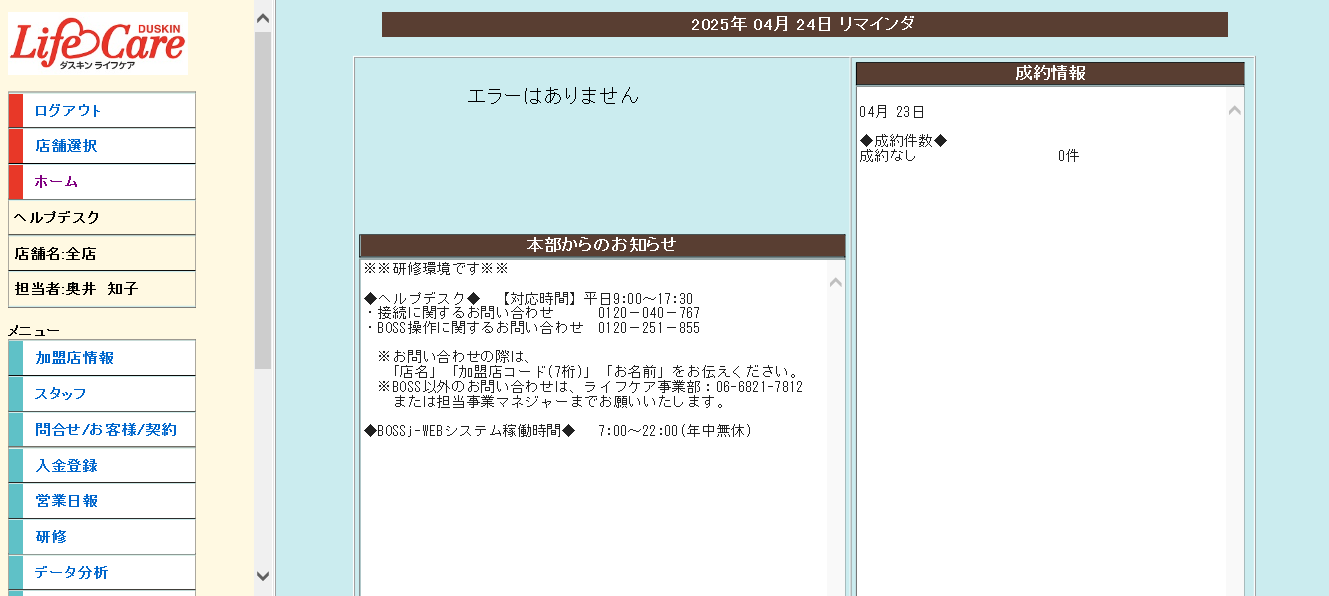The image size is (1329, 596).
Task: Click the sidebar scrollbar thumb
Action: tap(263, 200)
